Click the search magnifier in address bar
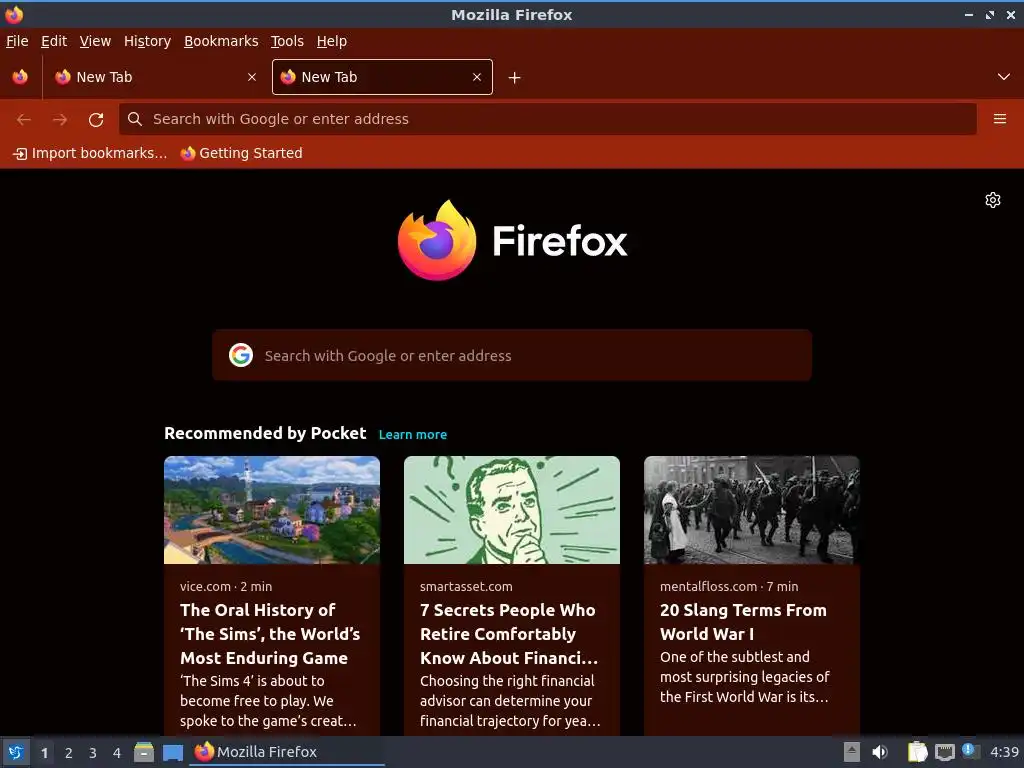The image size is (1024, 768). tap(135, 119)
